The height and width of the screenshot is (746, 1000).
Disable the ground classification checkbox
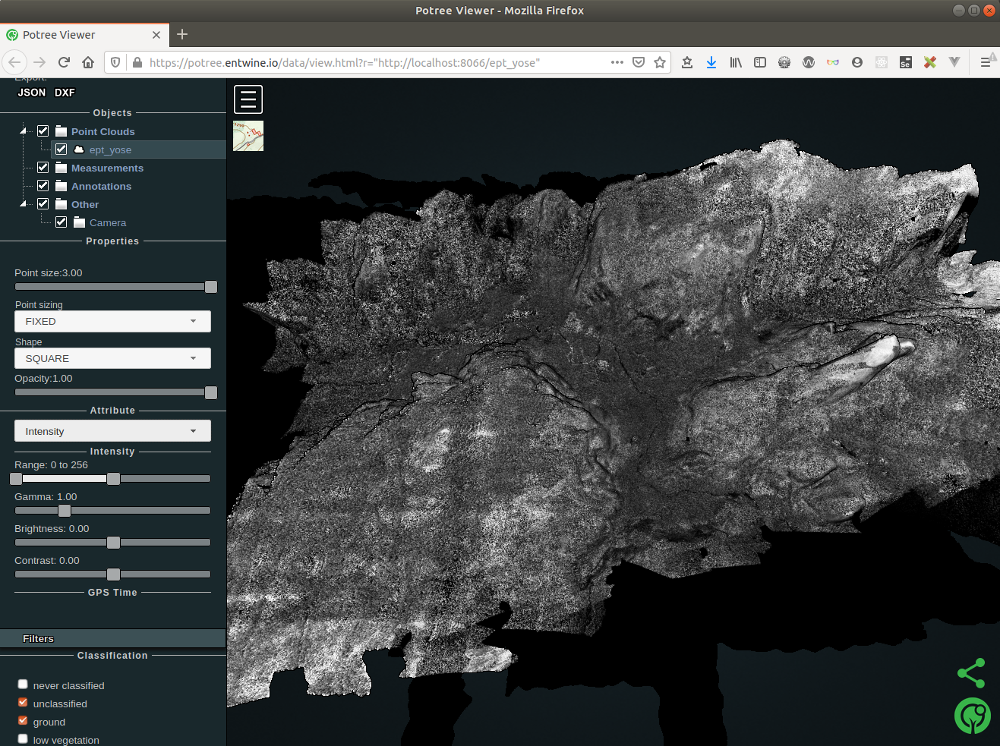tap(23, 720)
